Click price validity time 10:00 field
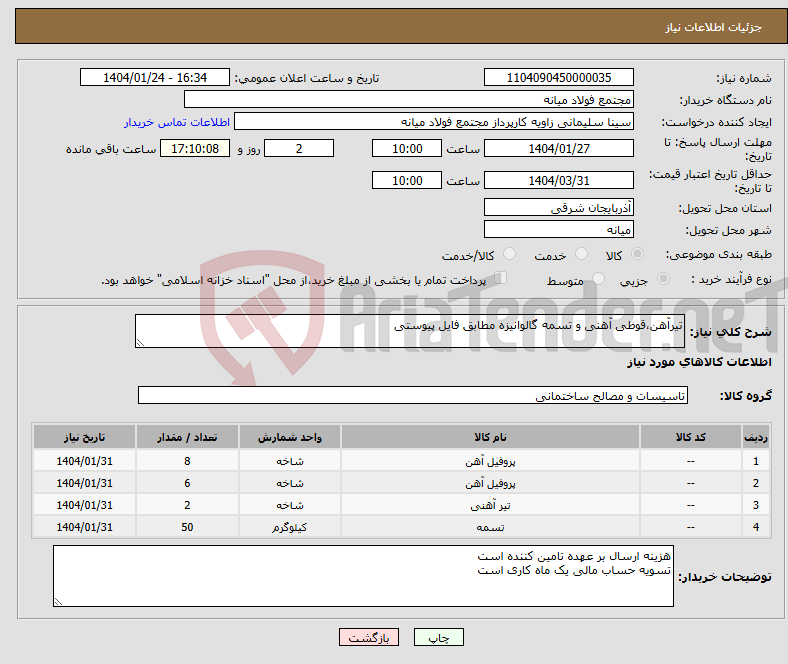Image resolution: width=788 pixels, height=664 pixels. tap(407, 180)
